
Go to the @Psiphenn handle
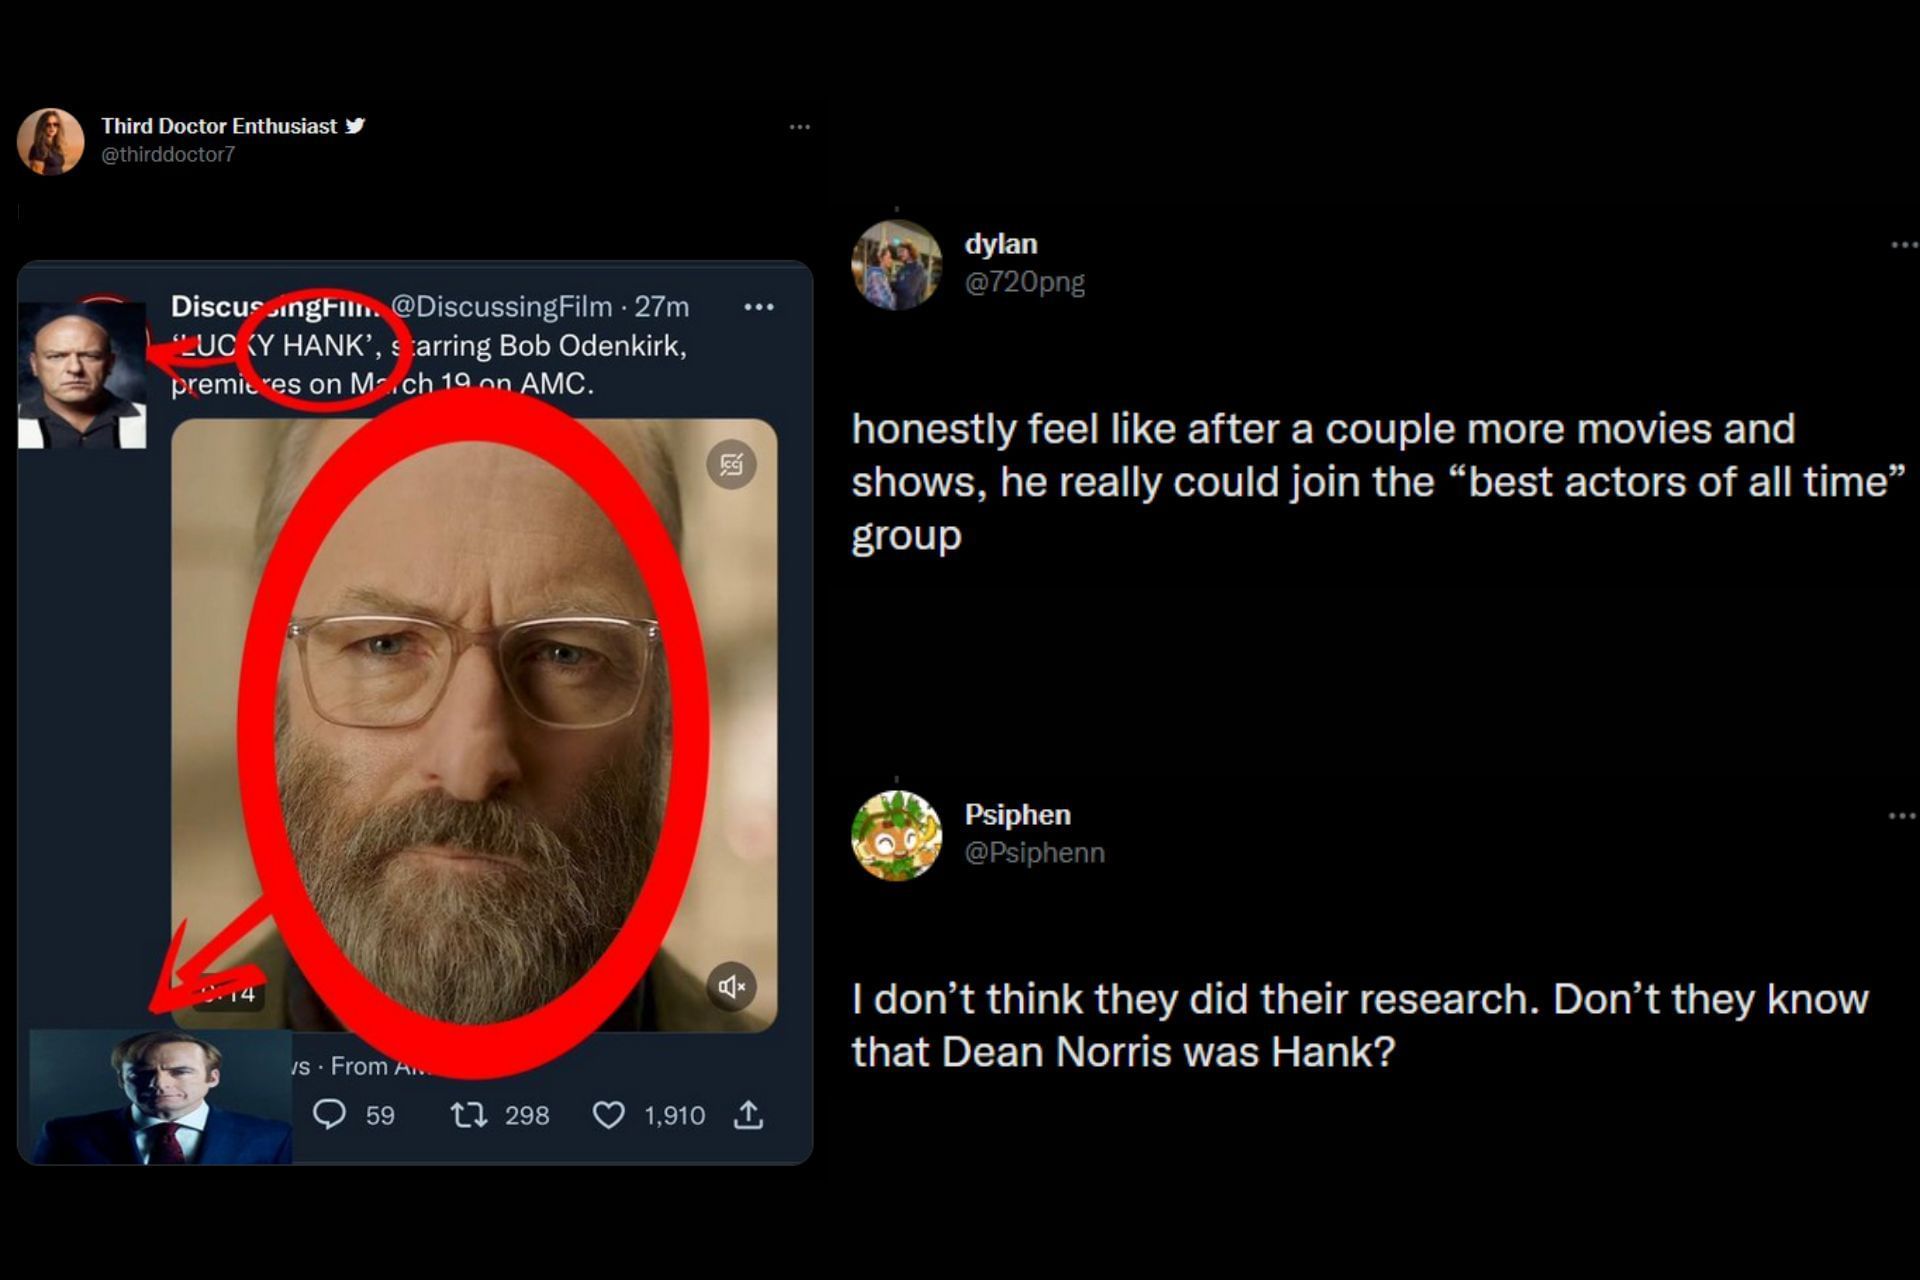[x=1034, y=853]
